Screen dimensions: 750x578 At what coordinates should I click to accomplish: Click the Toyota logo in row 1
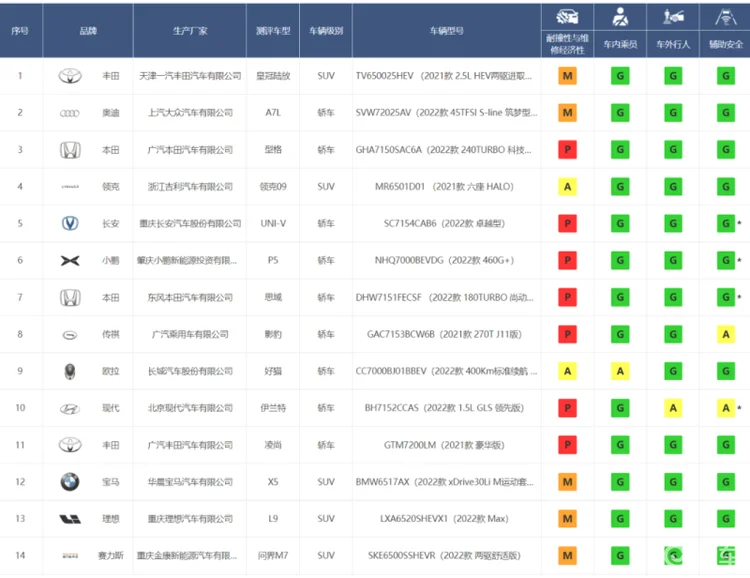pos(70,76)
